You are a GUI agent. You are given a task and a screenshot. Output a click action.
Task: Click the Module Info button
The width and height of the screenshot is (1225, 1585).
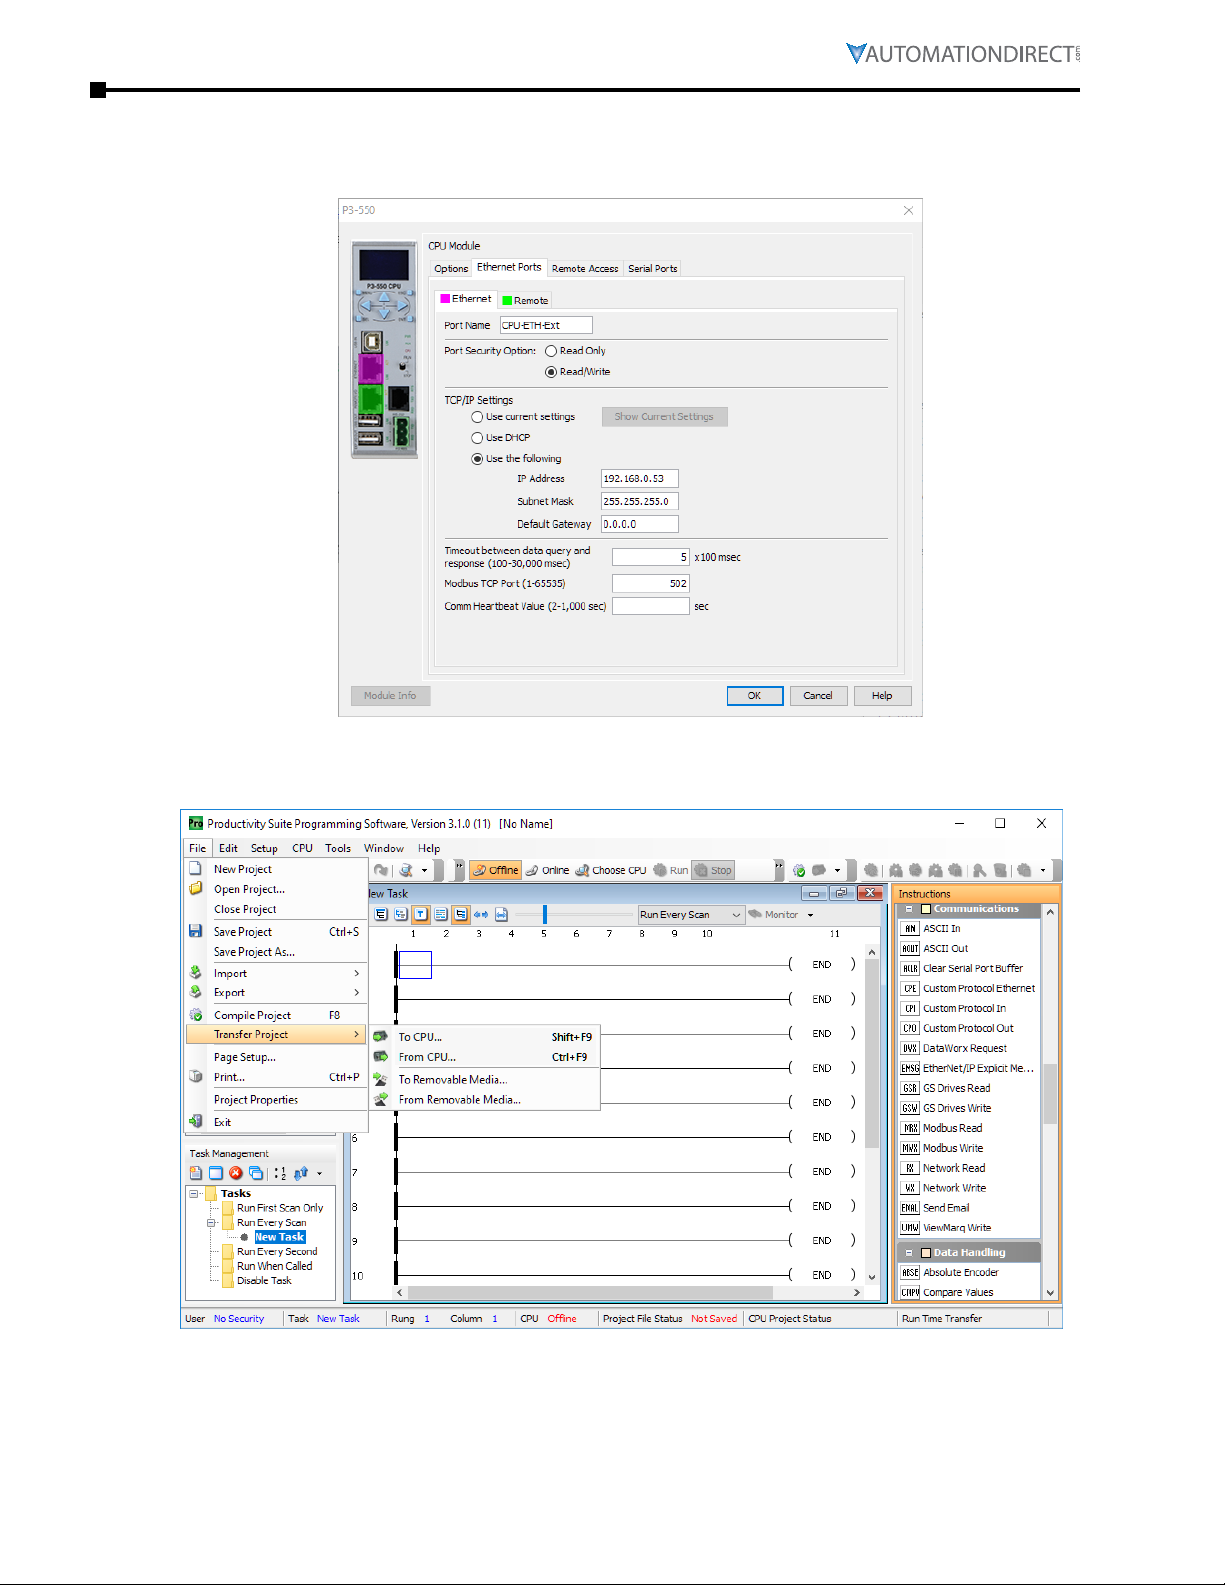[390, 695]
